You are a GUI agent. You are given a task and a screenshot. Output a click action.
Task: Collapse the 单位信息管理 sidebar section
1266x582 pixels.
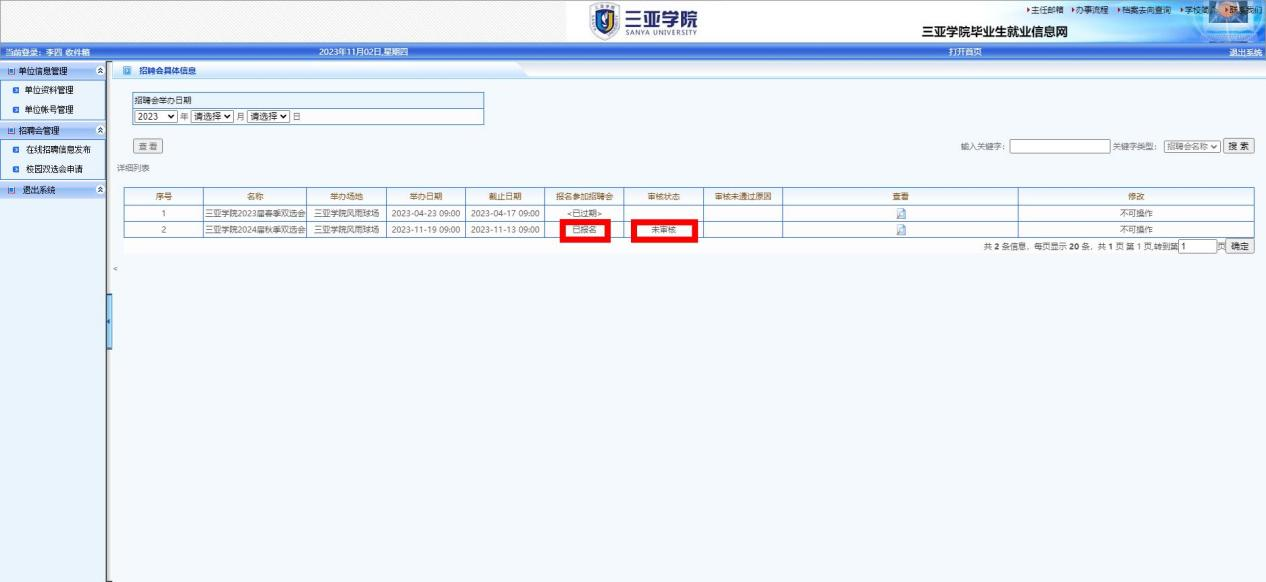(98, 71)
